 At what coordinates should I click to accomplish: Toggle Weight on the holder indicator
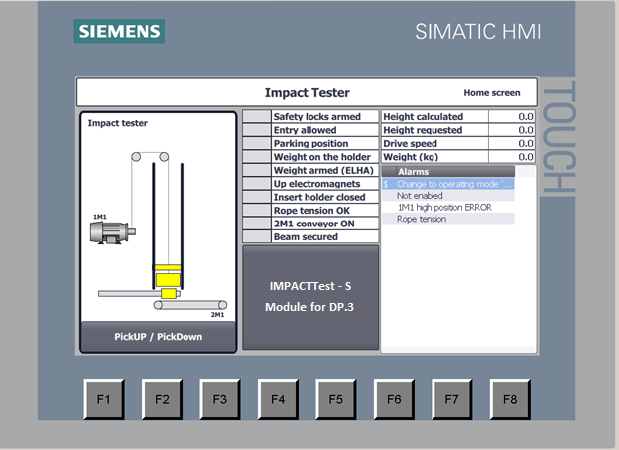point(257,157)
